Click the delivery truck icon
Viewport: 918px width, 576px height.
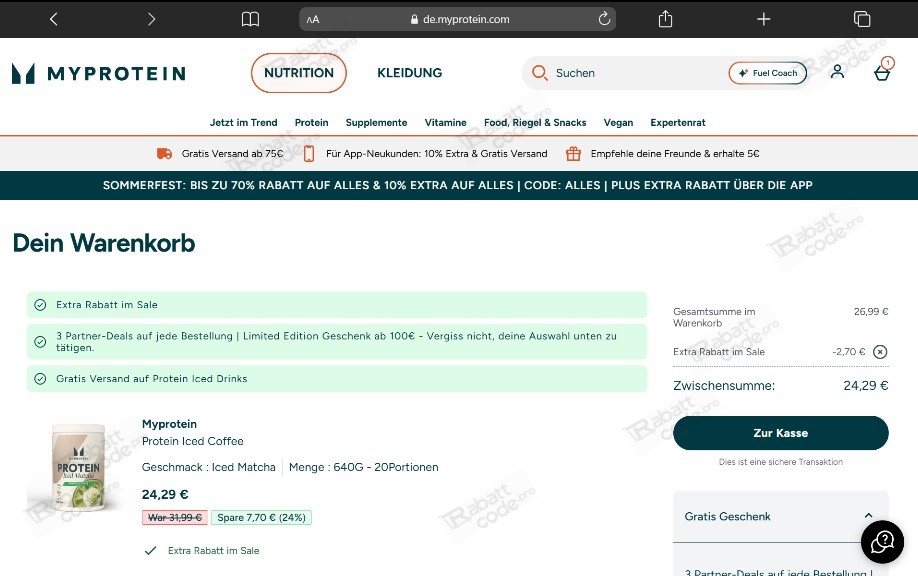(165, 153)
